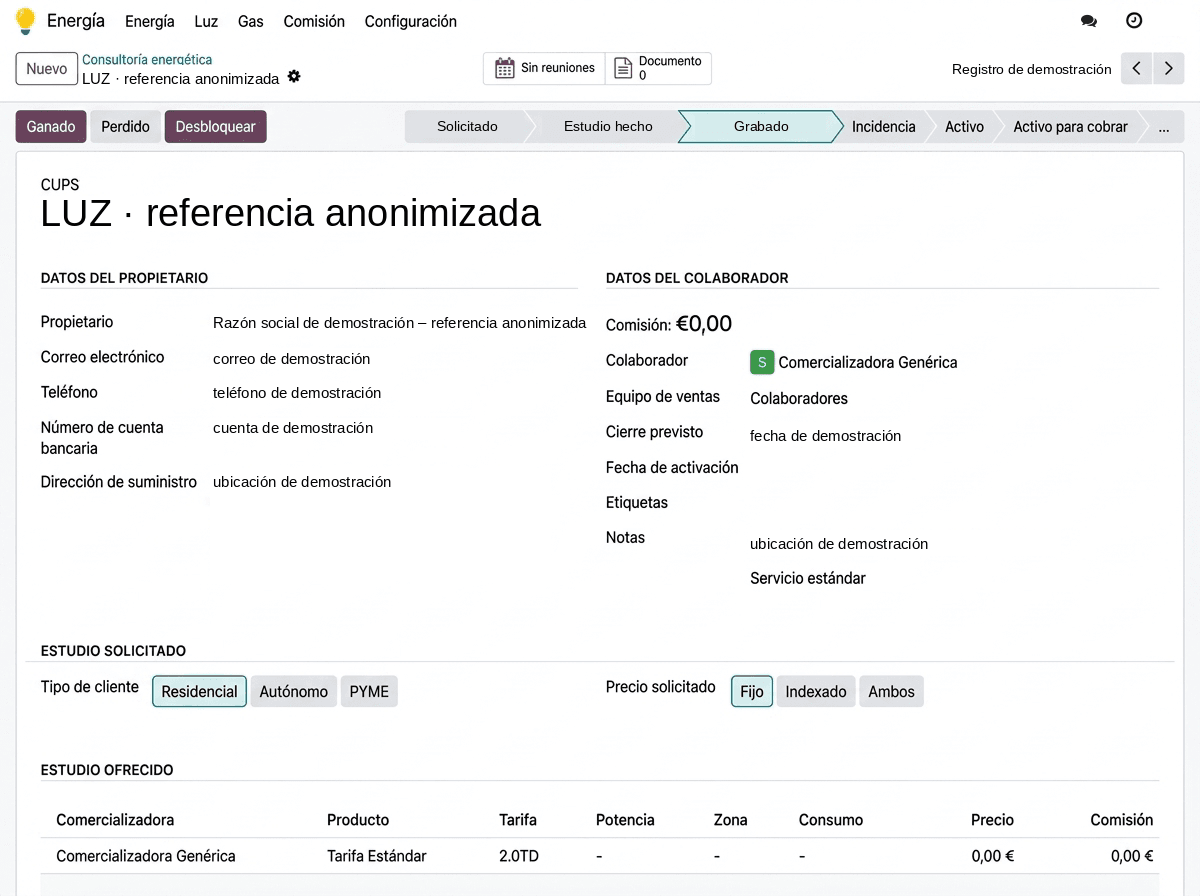Set stage to Incidencia

[x=884, y=127]
